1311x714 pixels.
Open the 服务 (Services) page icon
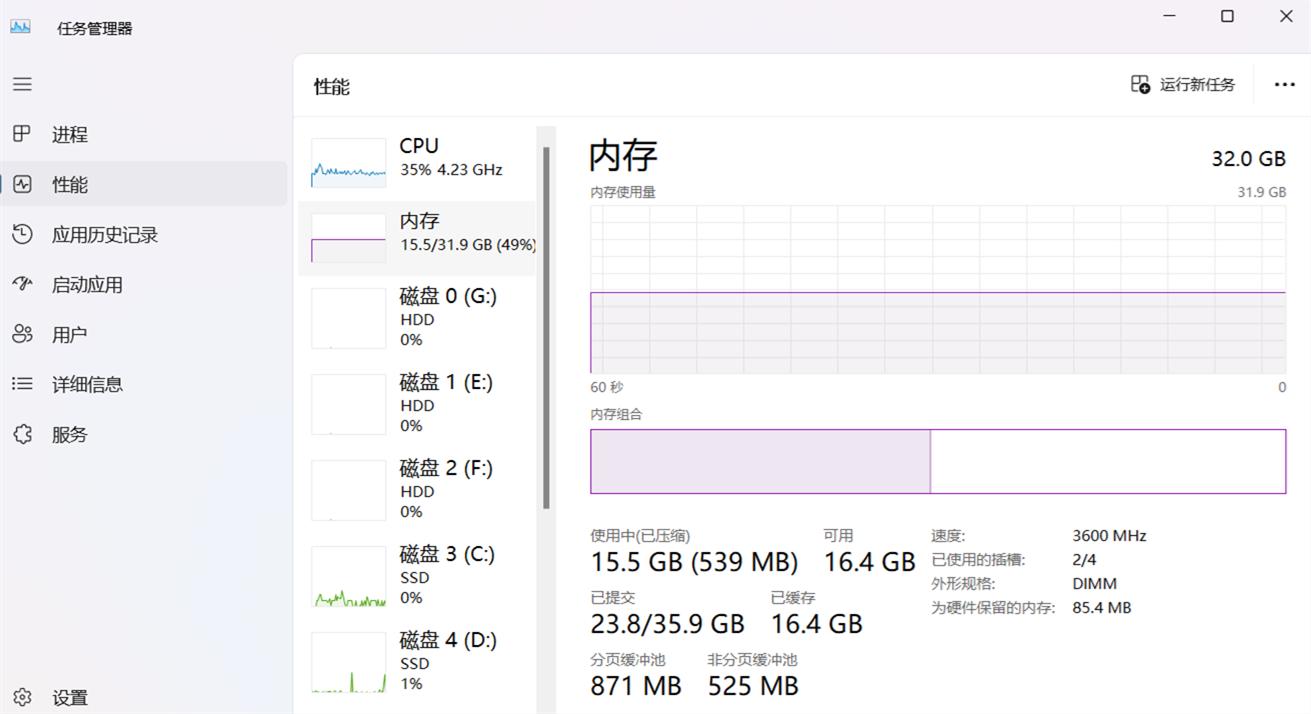point(22,434)
